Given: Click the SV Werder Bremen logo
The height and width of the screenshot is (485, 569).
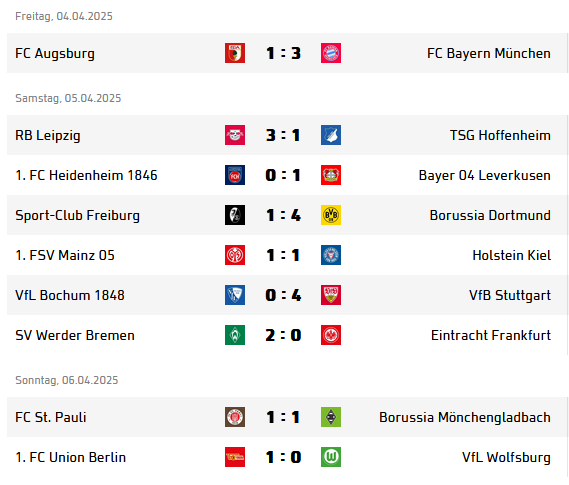Looking at the screenshot, I should click(235, 334).
